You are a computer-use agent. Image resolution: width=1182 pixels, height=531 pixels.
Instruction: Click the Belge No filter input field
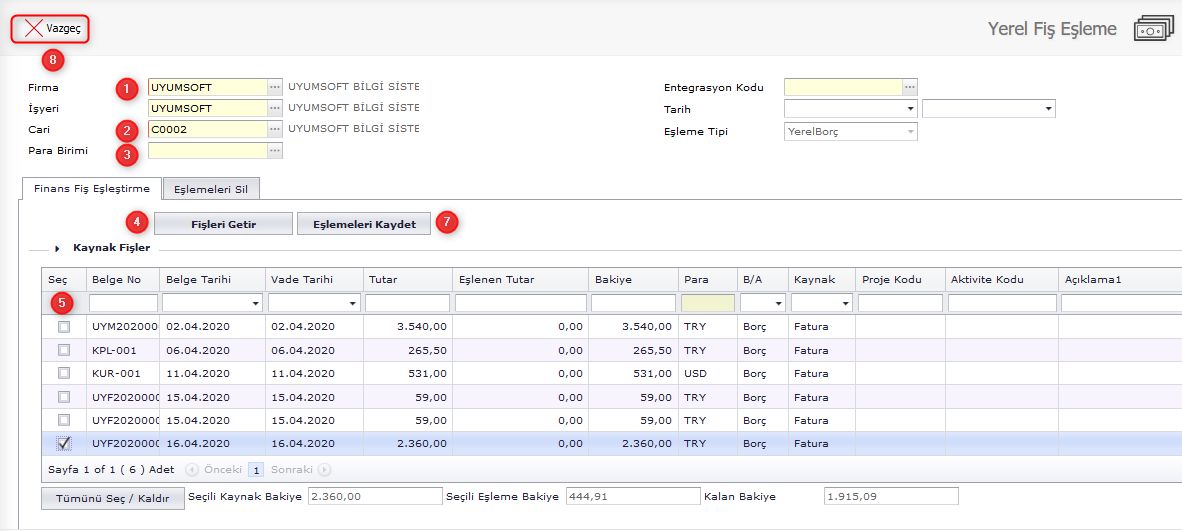[123, 303]
